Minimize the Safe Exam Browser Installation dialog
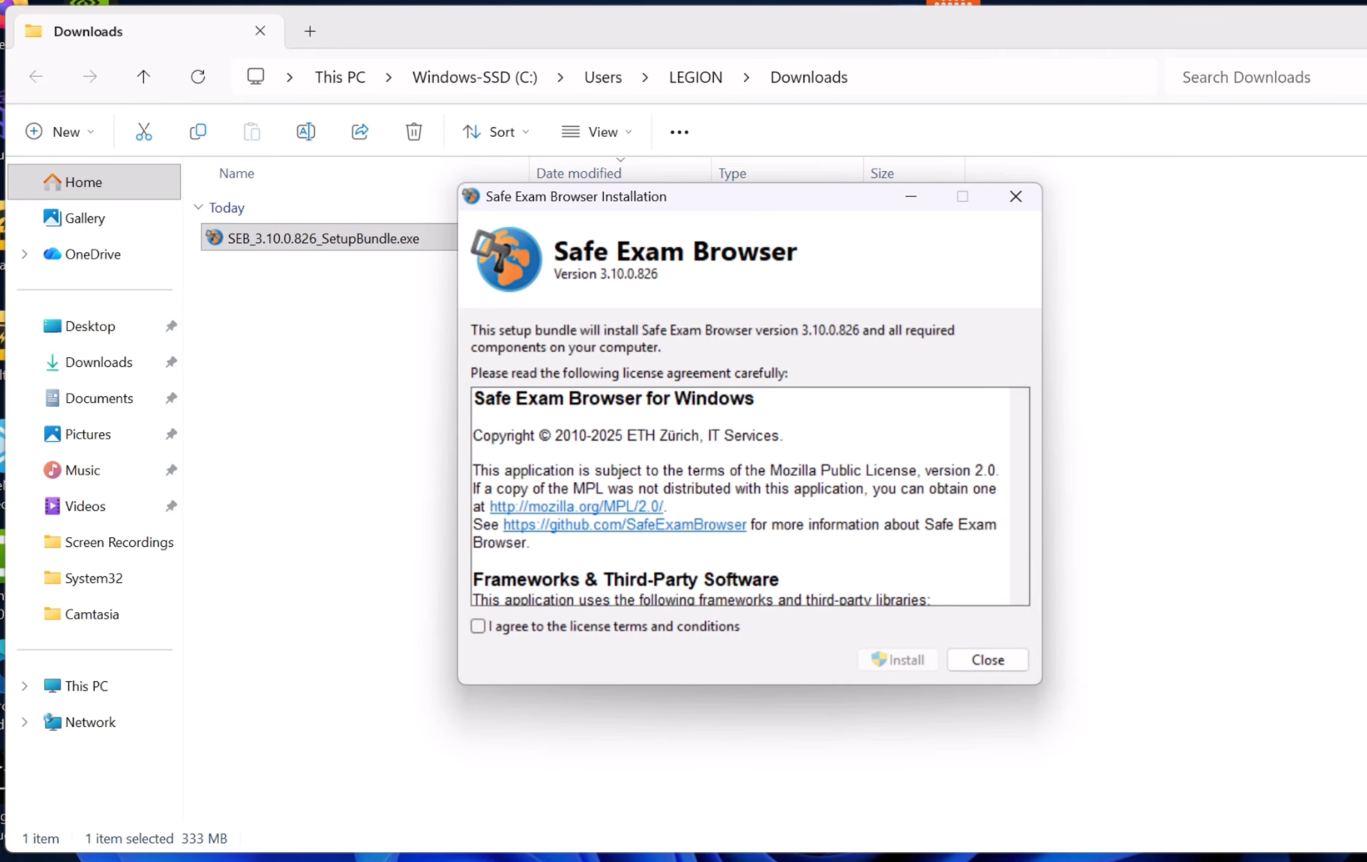 [x=910, y=197]
